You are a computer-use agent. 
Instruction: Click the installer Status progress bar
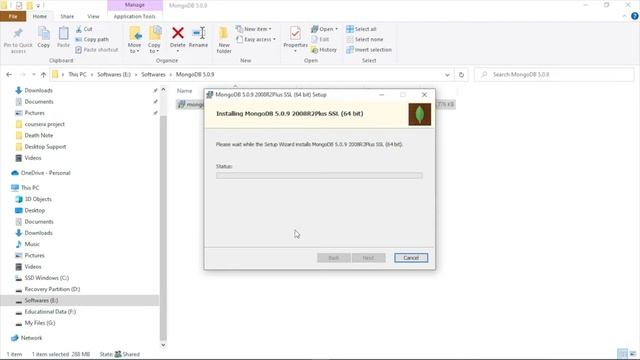coord(319,176)
